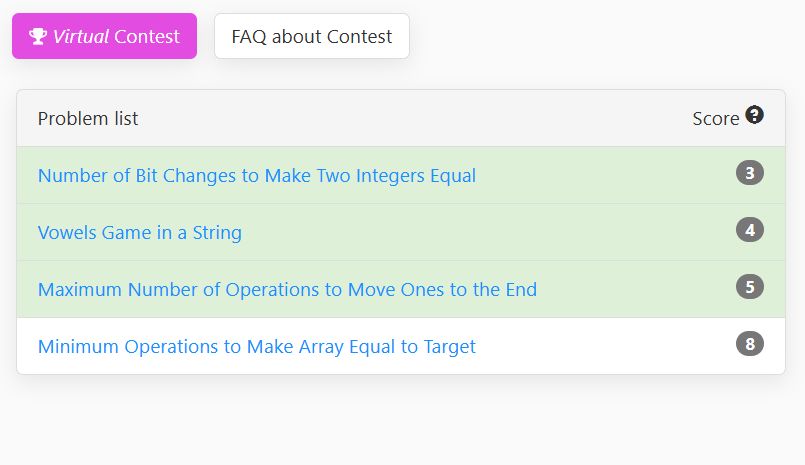
Task: Select the Minimum Operations white row
Action: coord(401,346)
